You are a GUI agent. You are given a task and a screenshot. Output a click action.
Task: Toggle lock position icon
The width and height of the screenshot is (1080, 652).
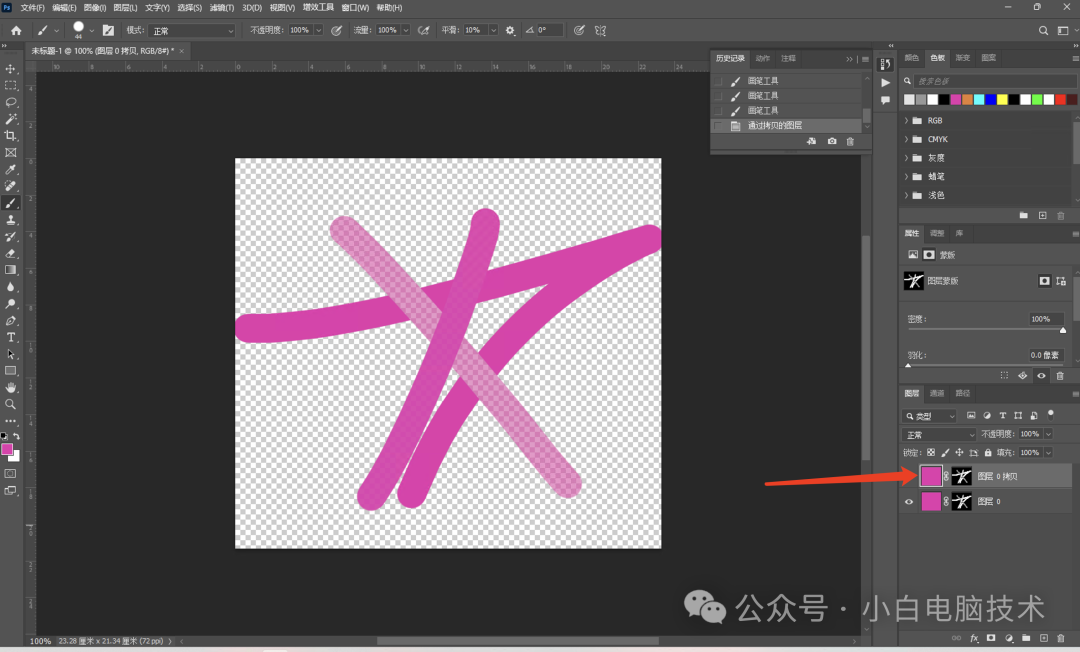pos(959,452)
